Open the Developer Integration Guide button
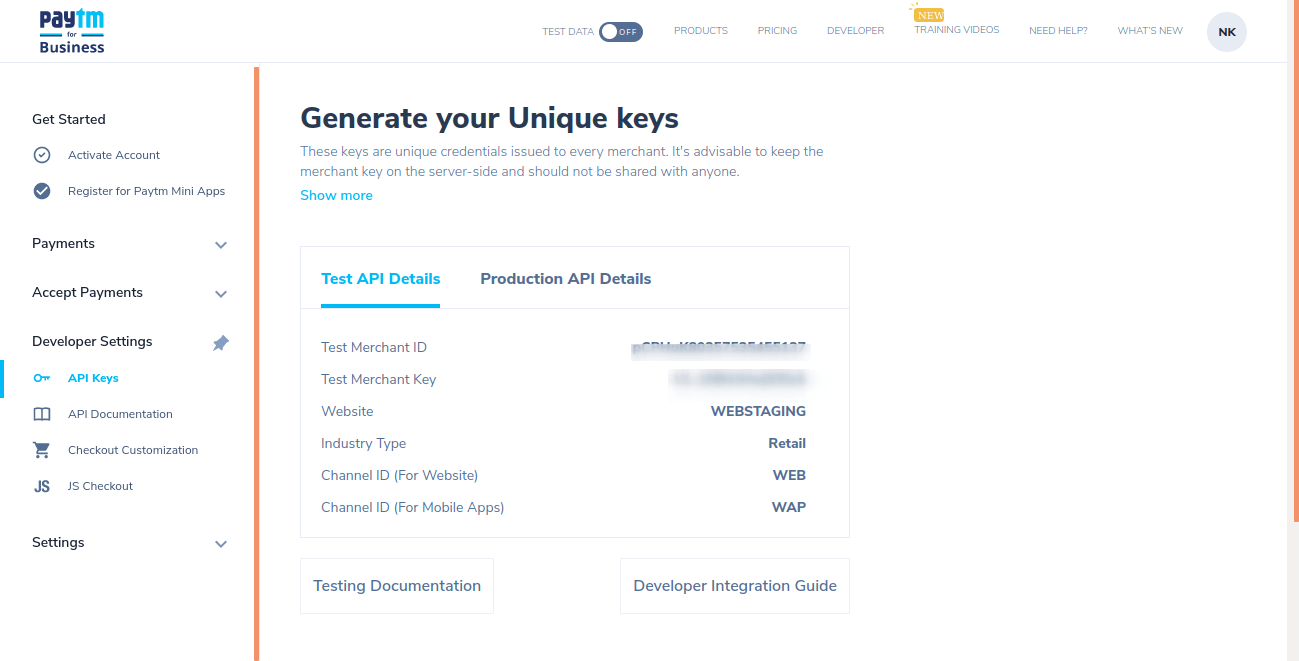This screenshot has height=661, width=1299. [x=735, y=586]
